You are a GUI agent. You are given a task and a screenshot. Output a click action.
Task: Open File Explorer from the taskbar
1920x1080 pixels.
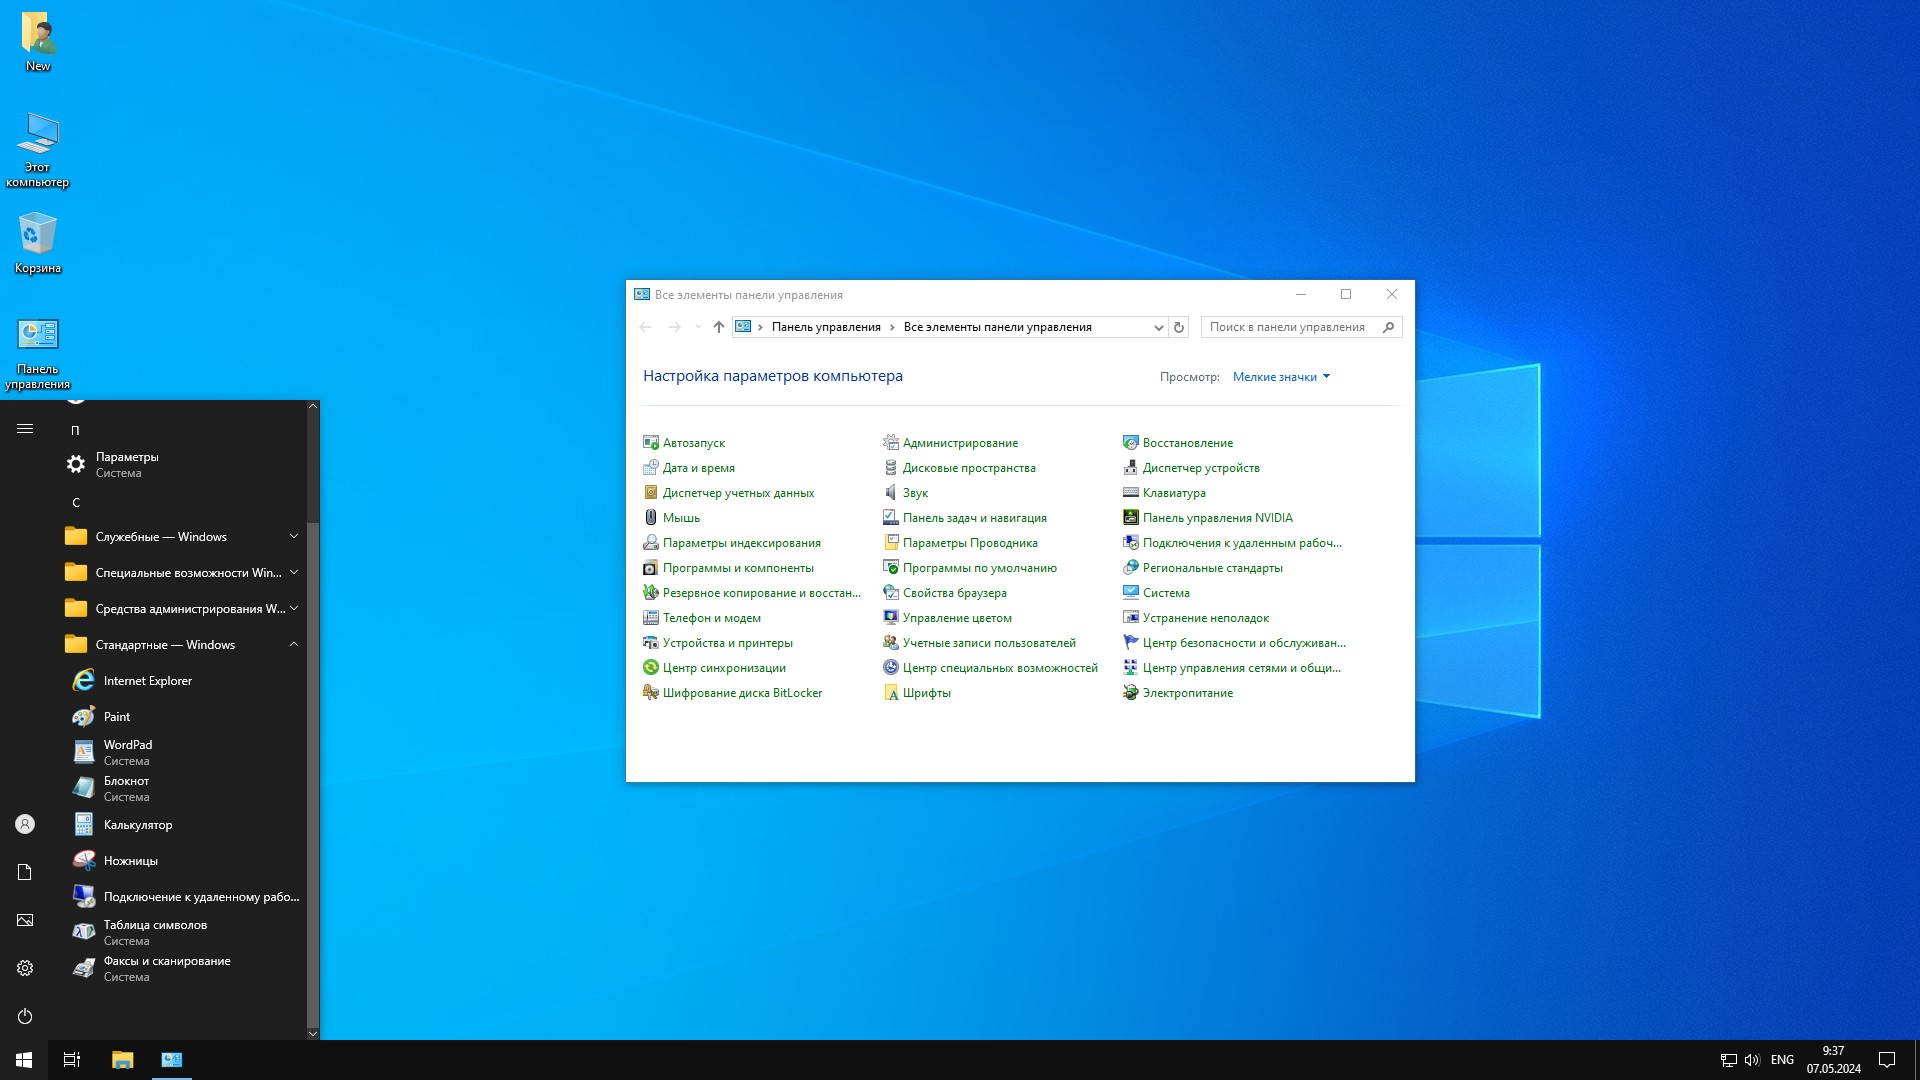[122, 1060]
